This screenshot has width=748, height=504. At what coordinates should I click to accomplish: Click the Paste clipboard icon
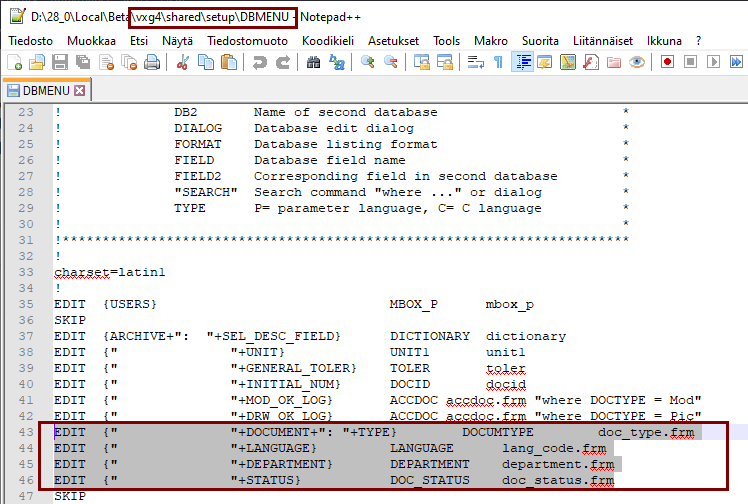click(229, 62)
